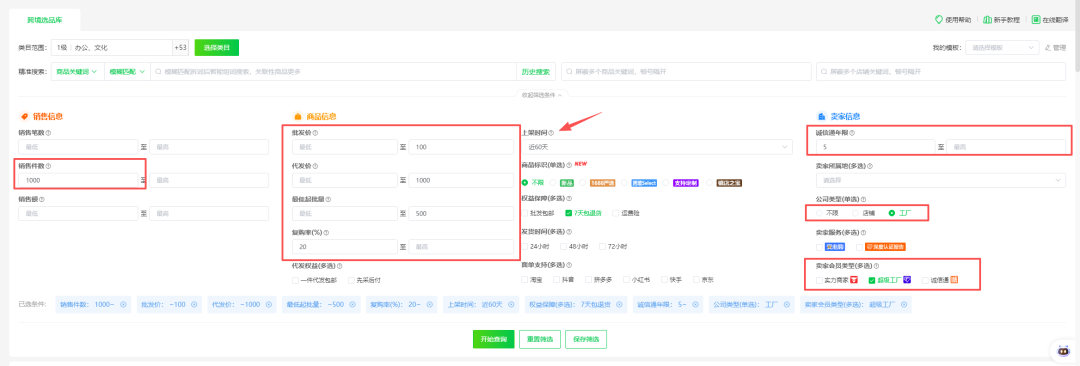Click the 销售件数 minimum field with 1000
Screen dimensions: 1080x366
coord(79,180)
